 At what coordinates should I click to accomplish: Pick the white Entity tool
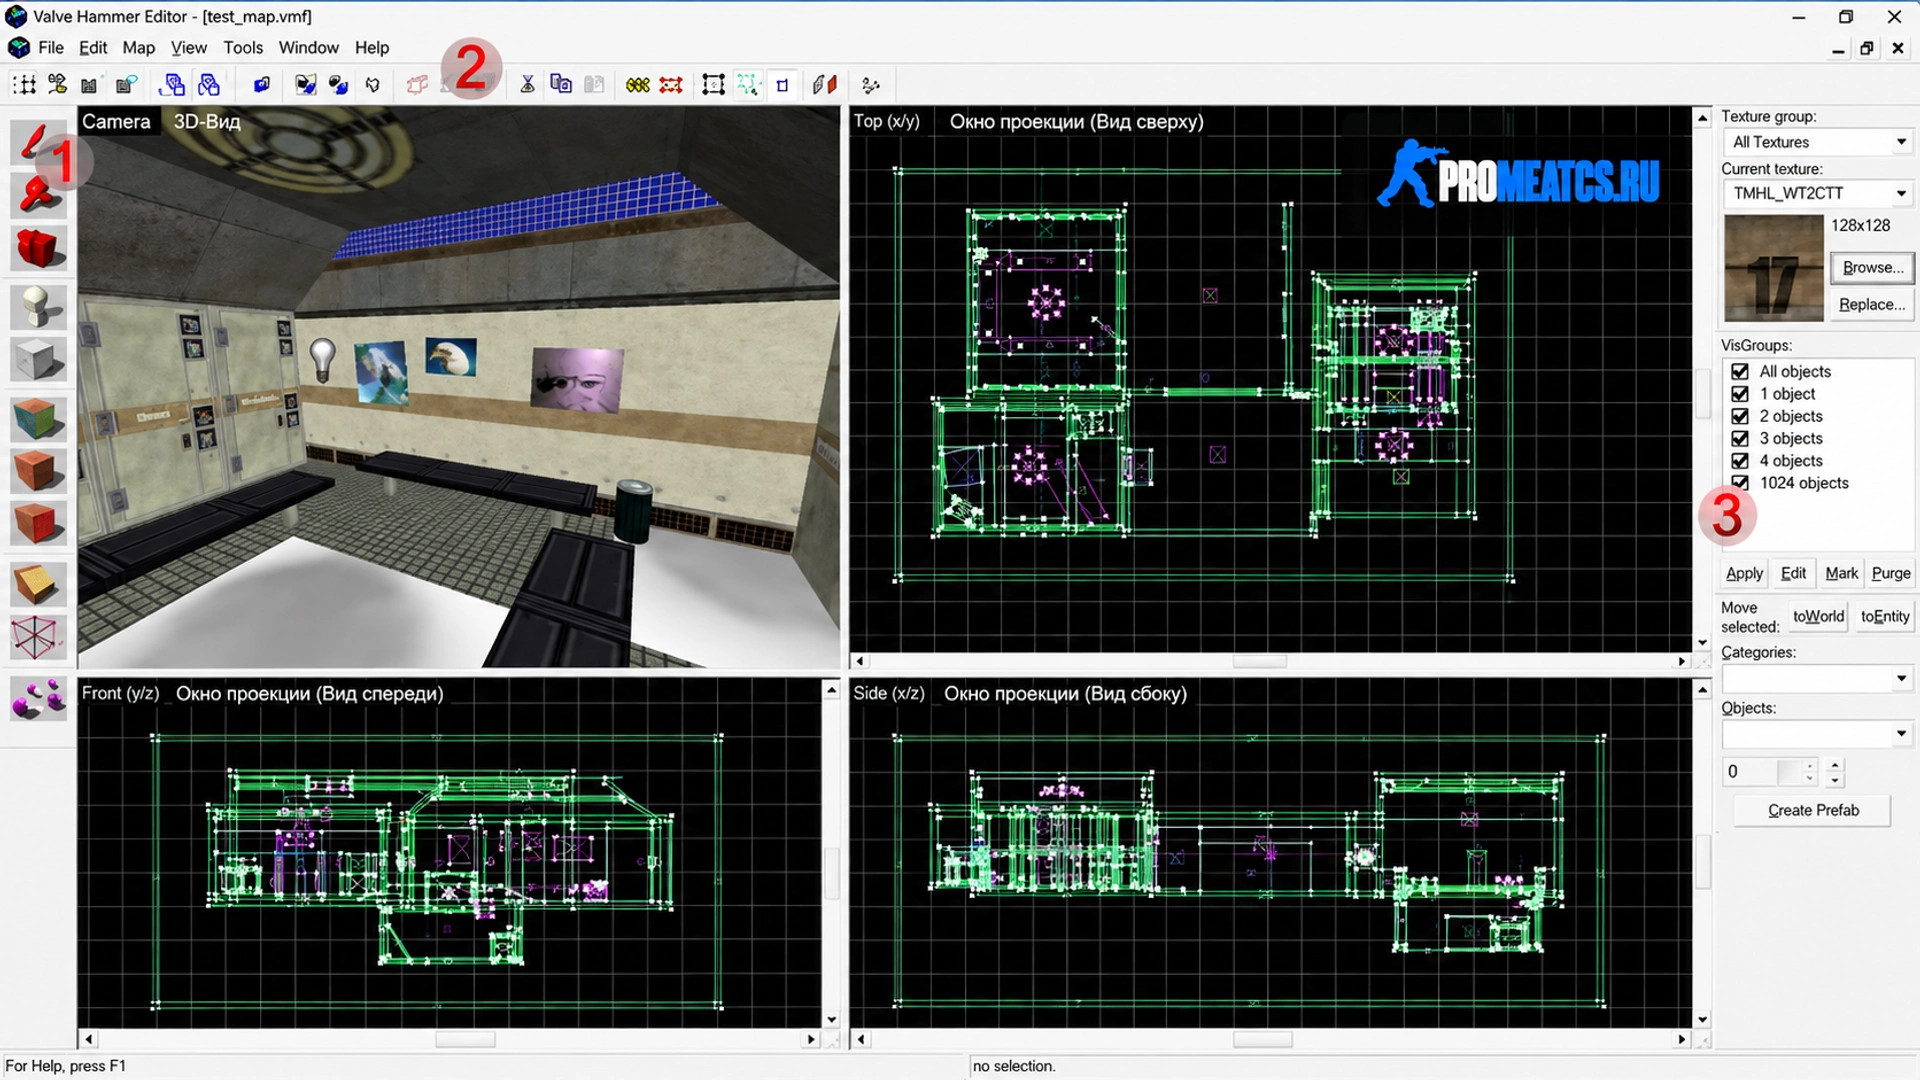38,306
